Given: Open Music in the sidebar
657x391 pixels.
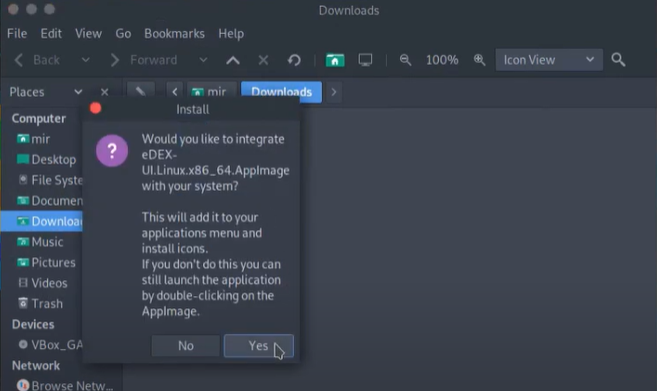Looking at the screenshot, I should pyautogui.click(x=42, y=241).
